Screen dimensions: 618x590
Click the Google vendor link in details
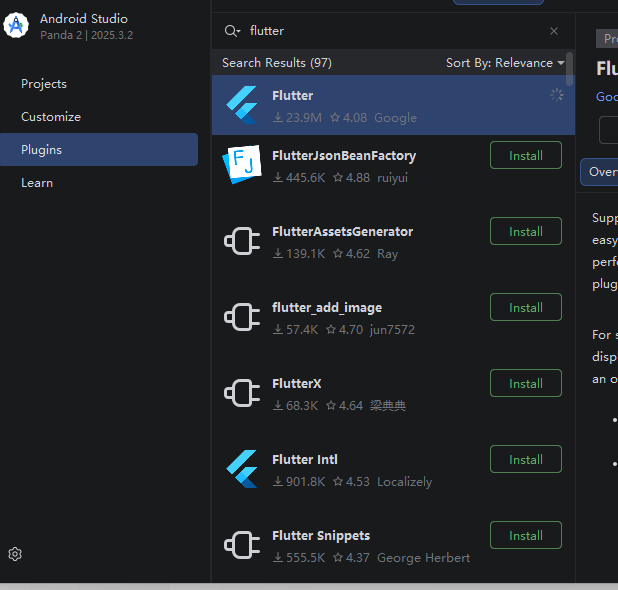tap(607, 97)
